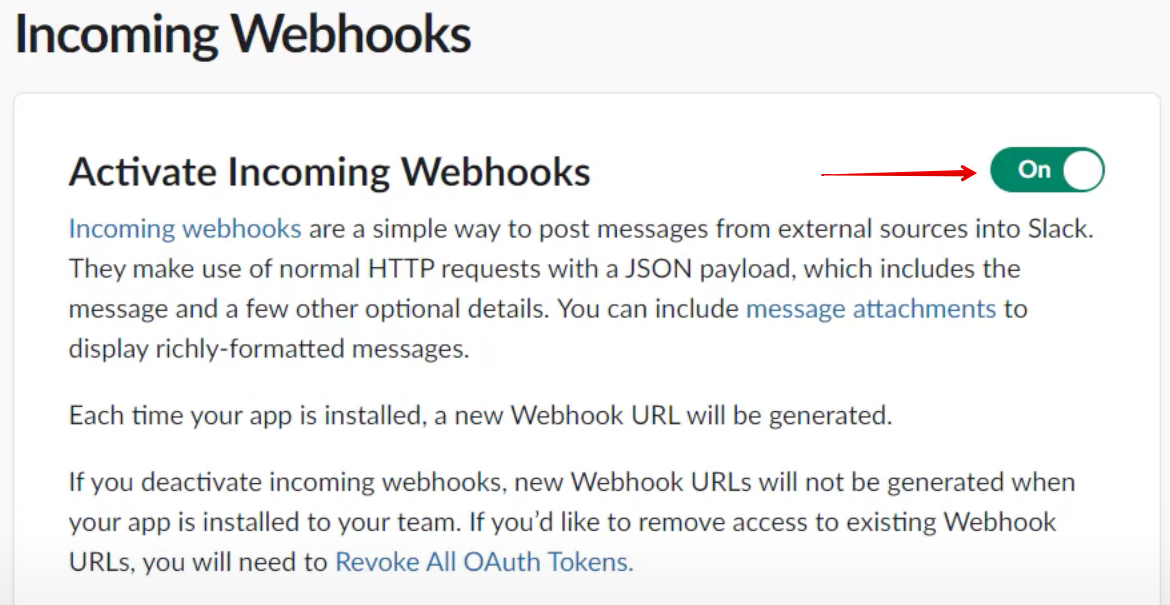Open the "Incoming webhooks" blue link
This screenshot has height=605, width=1170.
pos(185,228)
